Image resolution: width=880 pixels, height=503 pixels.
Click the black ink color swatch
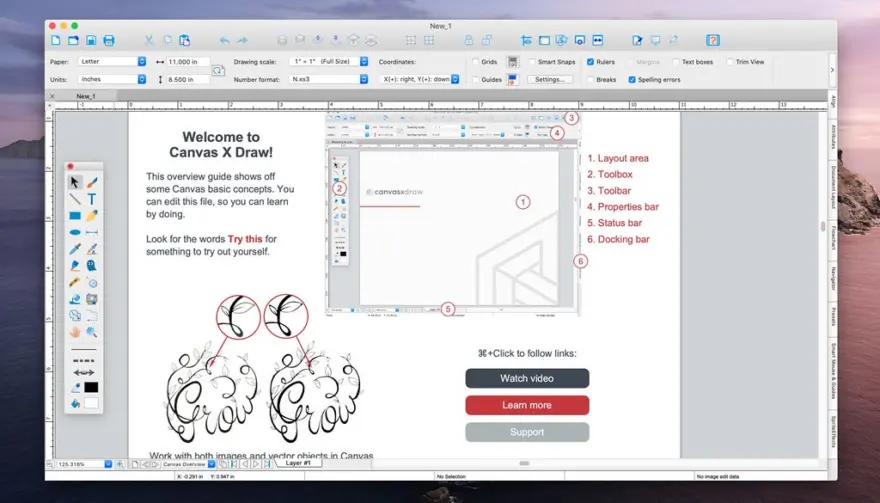click(91, 387)
